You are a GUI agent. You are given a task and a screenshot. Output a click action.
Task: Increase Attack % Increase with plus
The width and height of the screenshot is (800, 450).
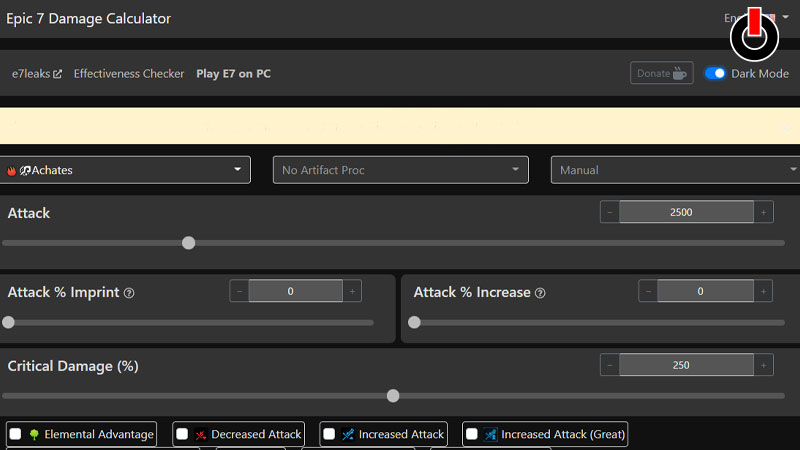(763, 291)
